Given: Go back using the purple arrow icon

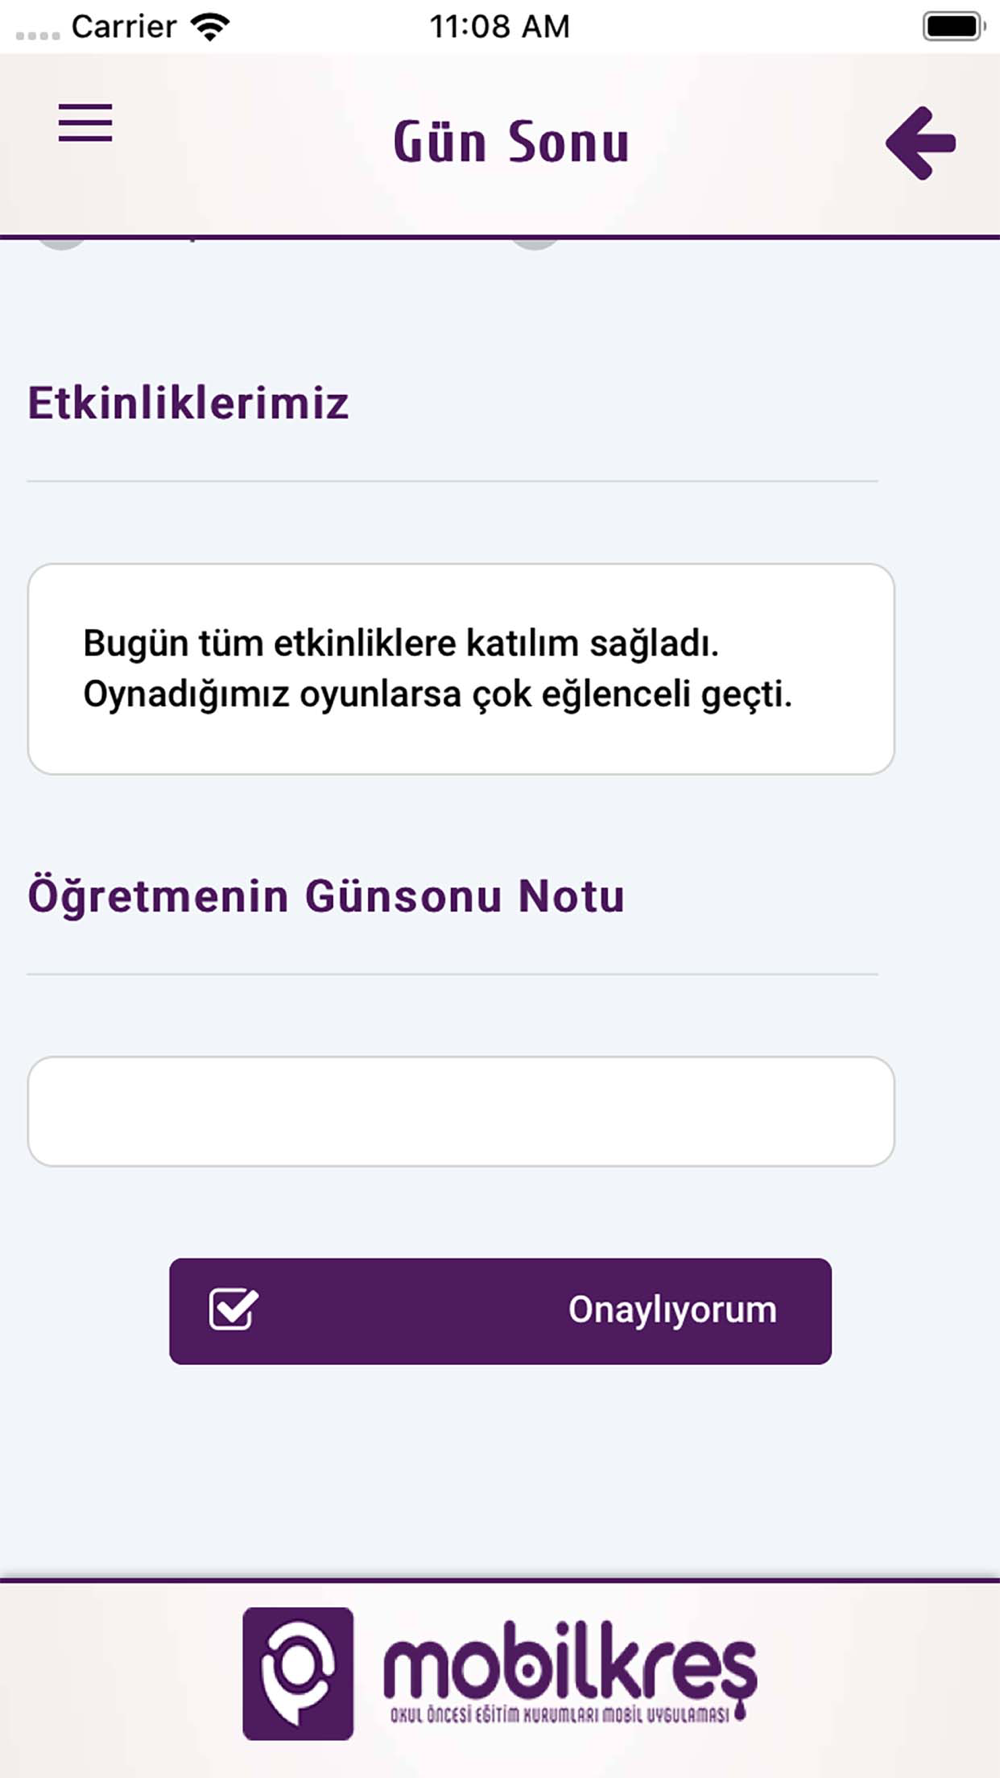Looking at the screenshot, I should (x=921, y=143).
